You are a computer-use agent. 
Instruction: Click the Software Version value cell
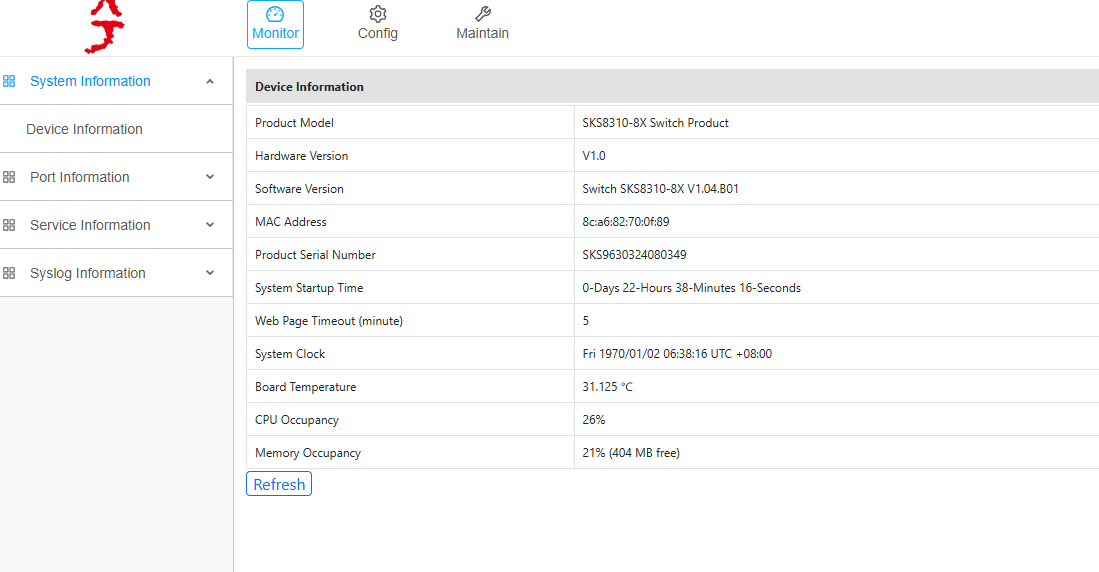click(660, 189)
